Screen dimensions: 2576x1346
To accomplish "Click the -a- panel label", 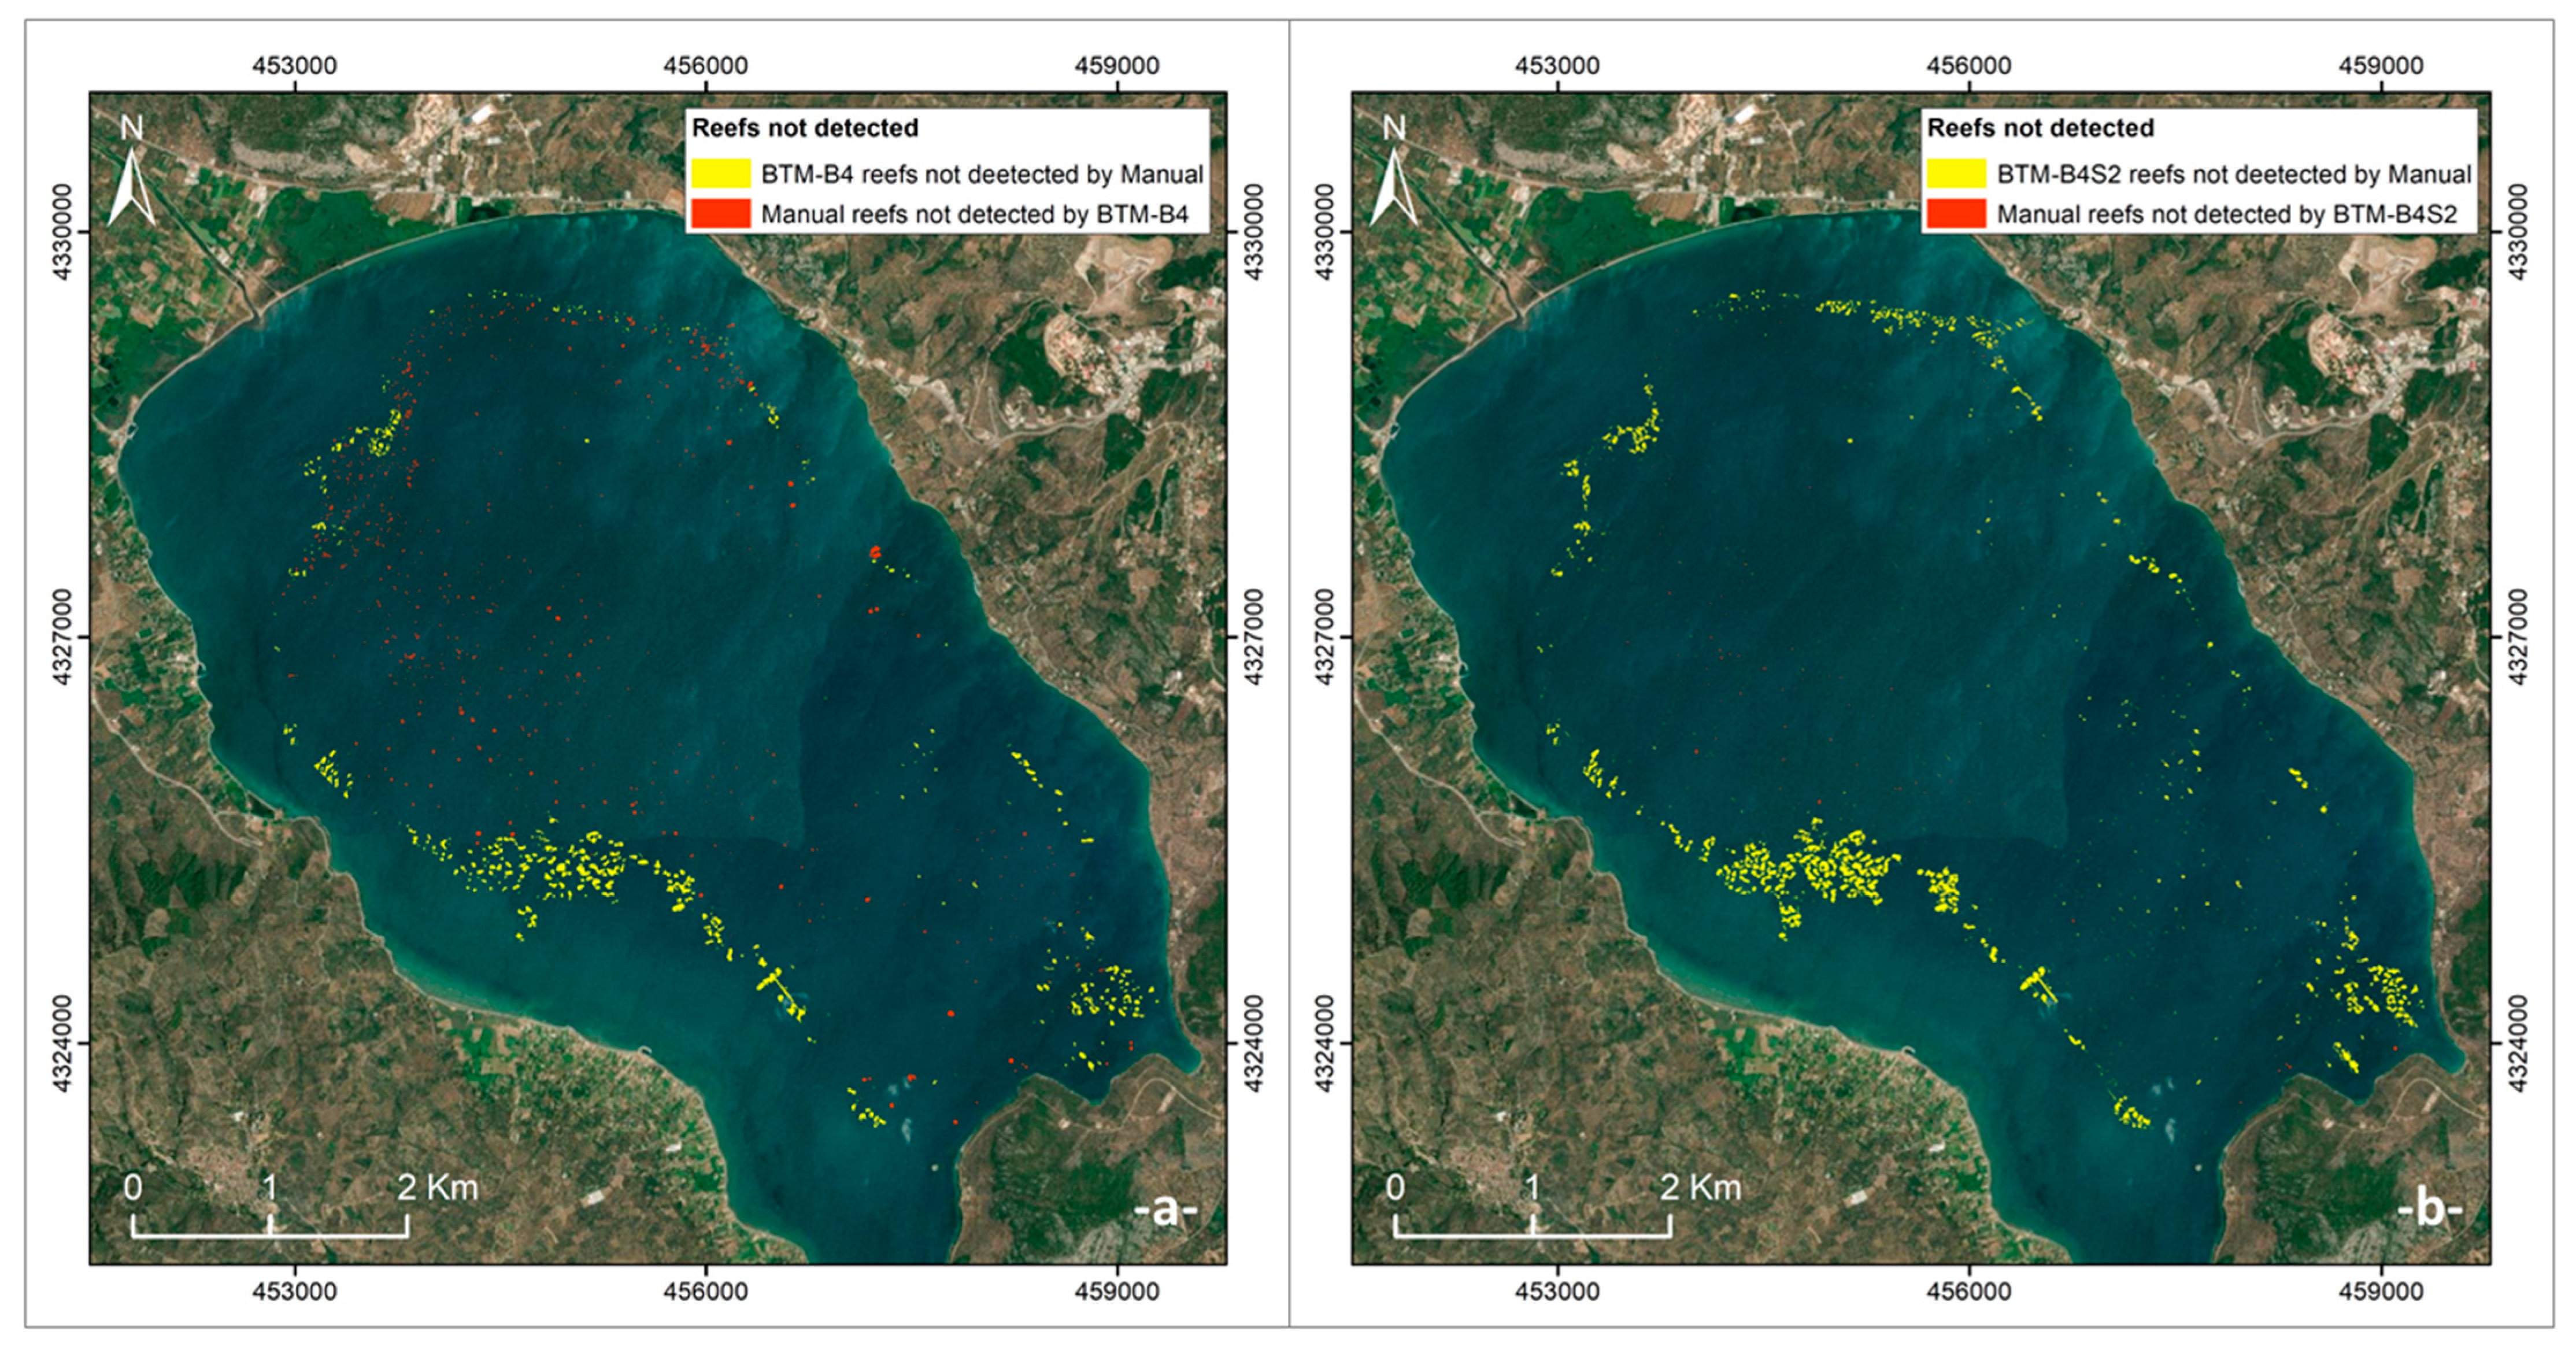I will click(x=1165, y=1211).
